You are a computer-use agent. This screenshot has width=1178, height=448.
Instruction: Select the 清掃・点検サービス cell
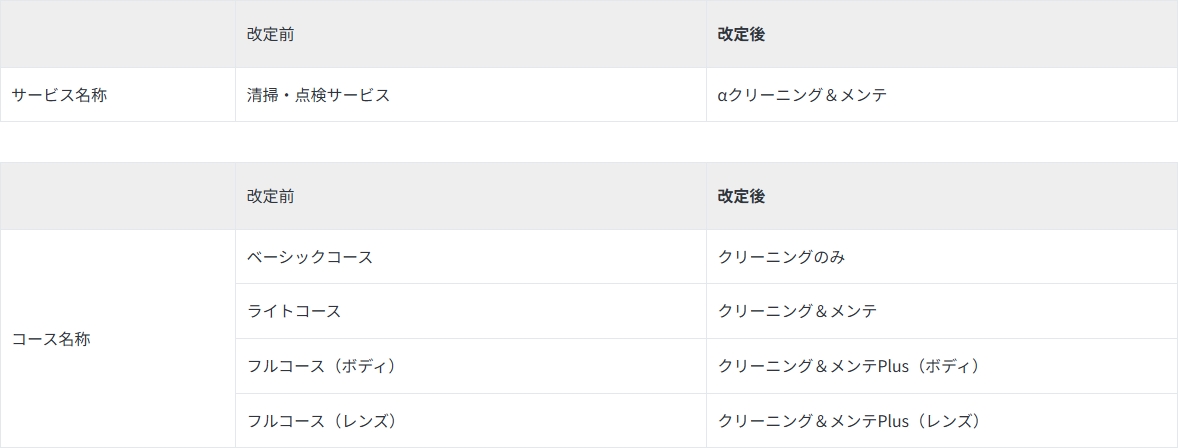point(318,95)
